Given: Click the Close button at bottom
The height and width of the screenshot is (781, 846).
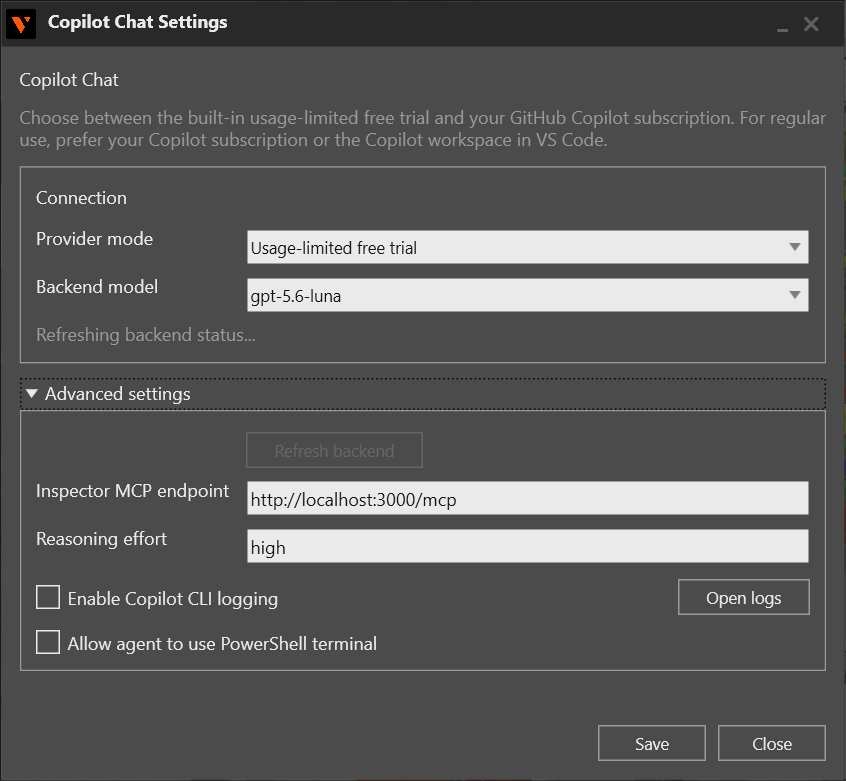Looking at the screenshot, I should [772, 744].
